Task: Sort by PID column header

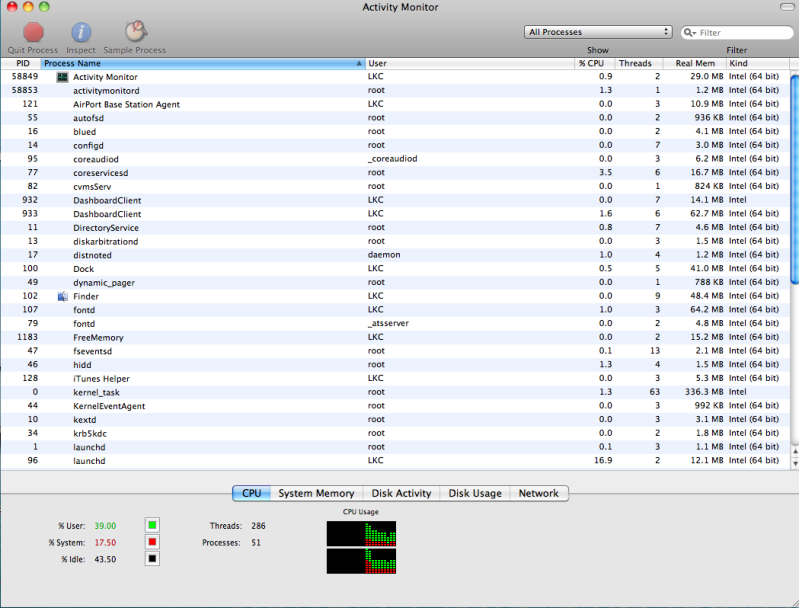Action: (x=20, y=63)
